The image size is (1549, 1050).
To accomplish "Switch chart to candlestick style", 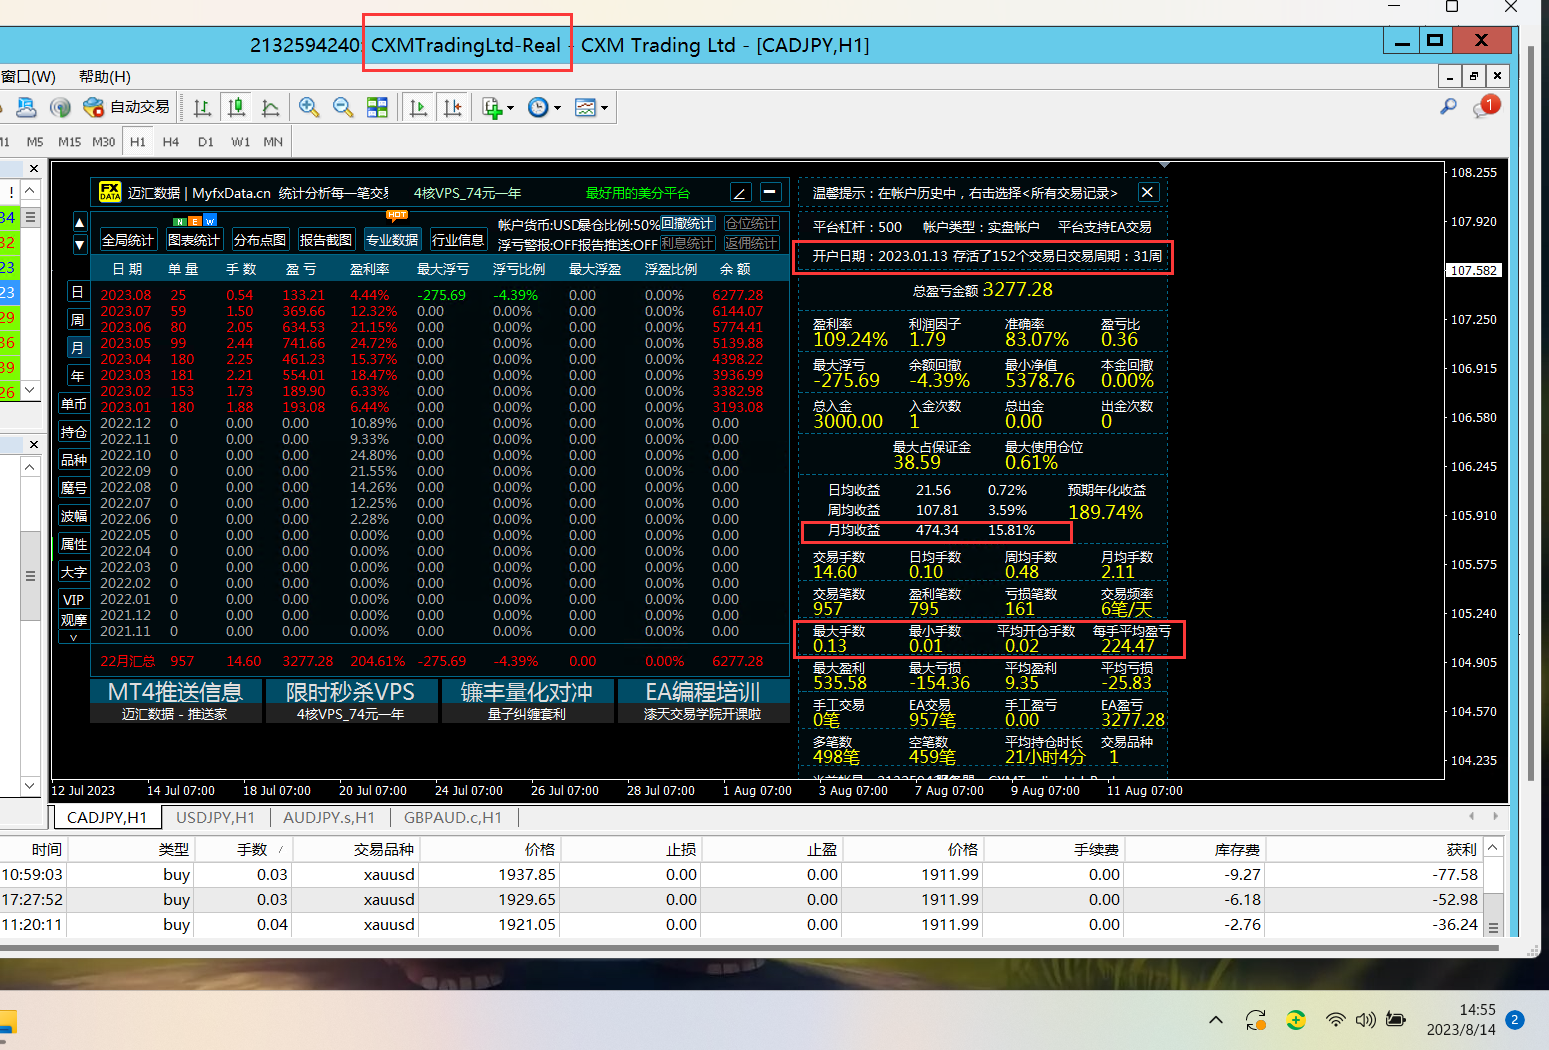I will click(x=237, y=107).
